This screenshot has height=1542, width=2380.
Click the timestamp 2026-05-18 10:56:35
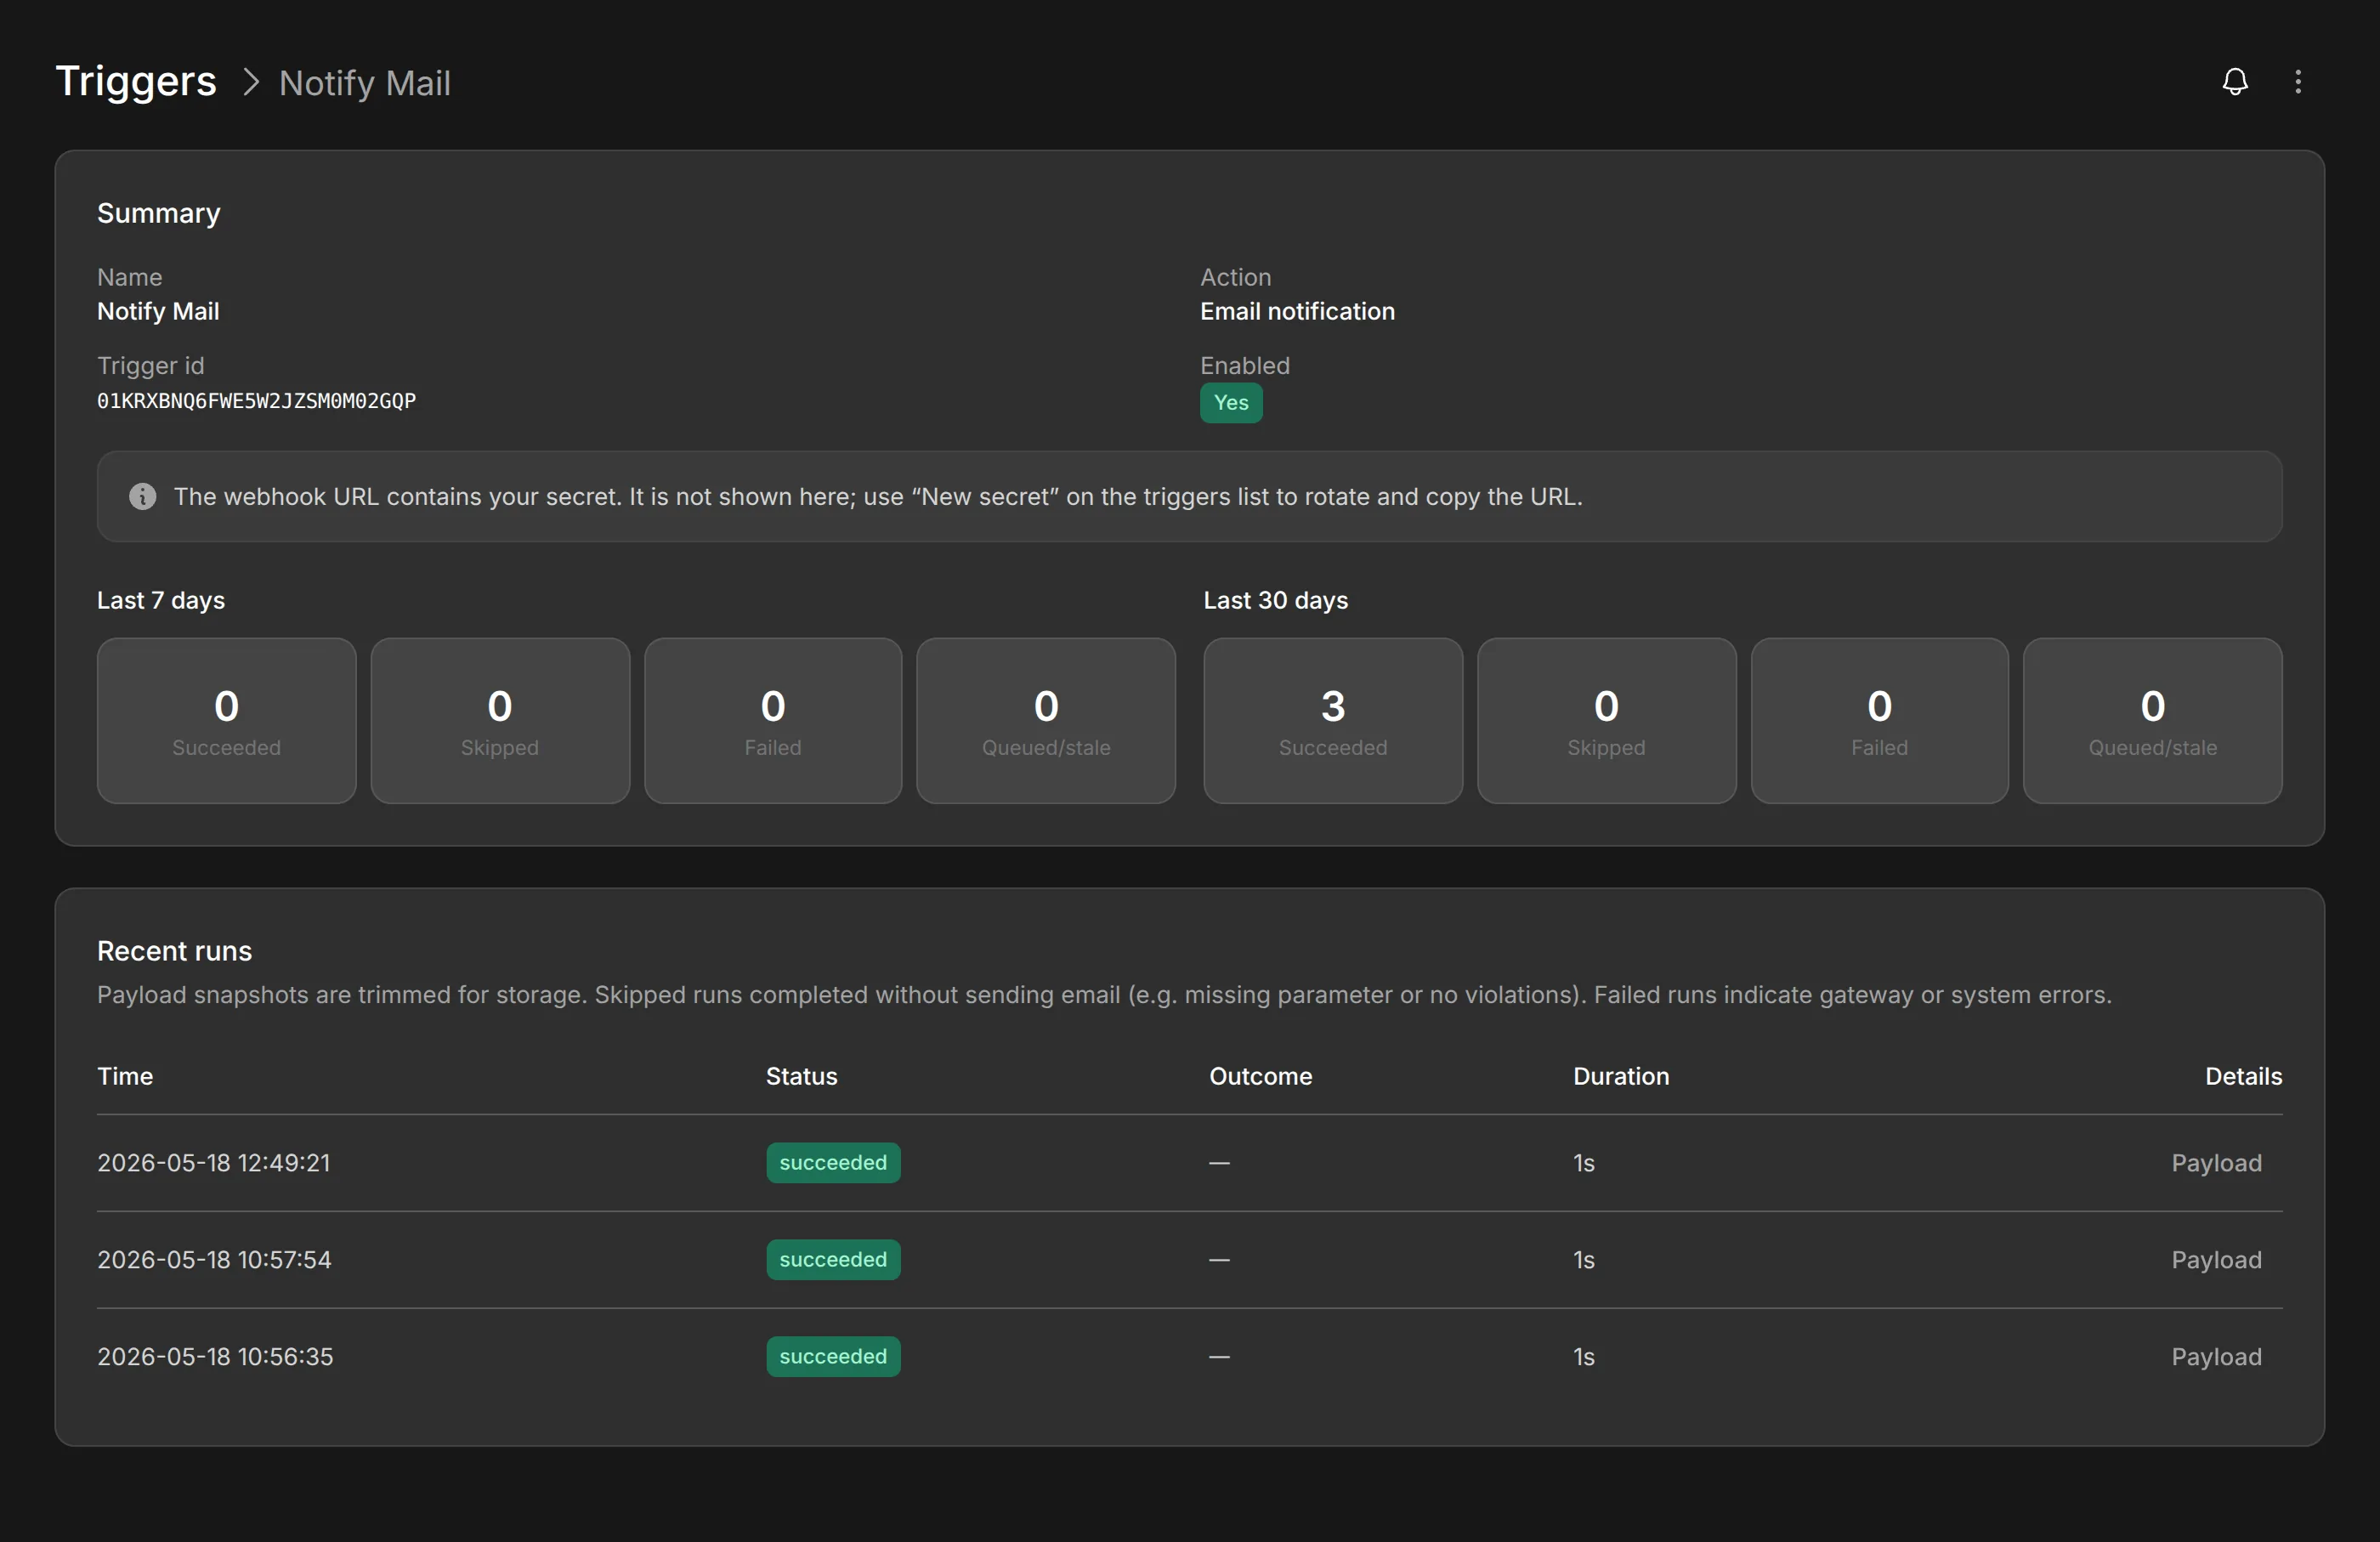coord(215,1357)
